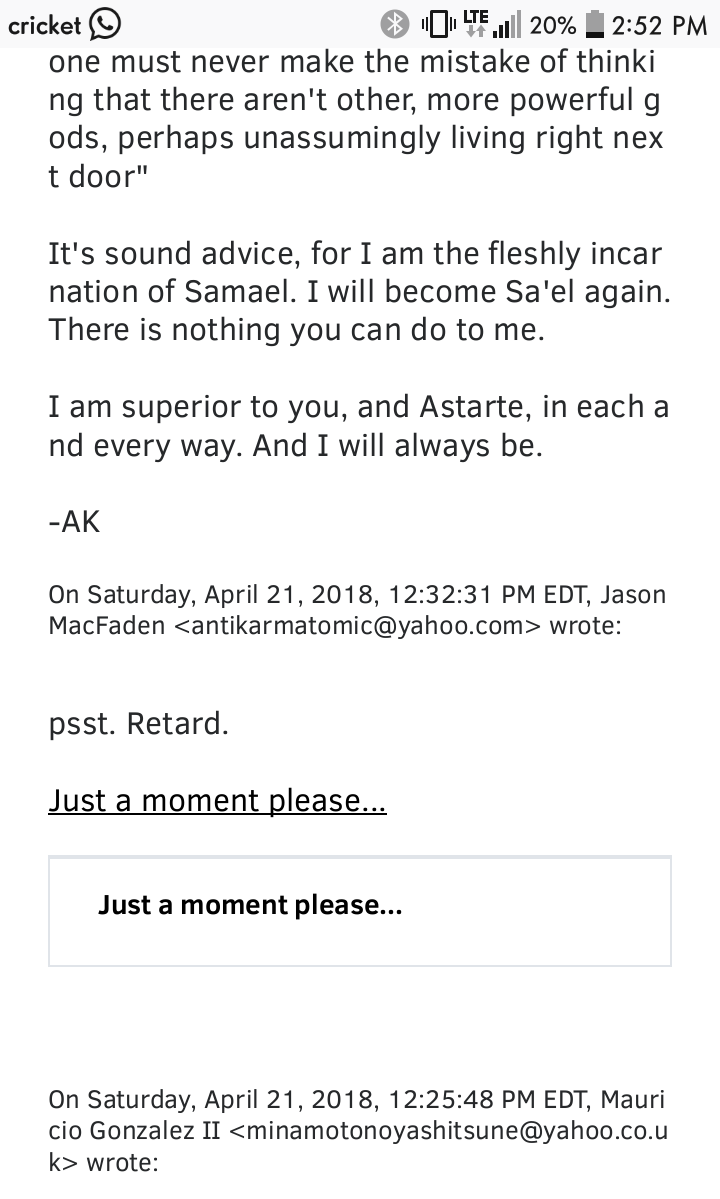Tap the paragraph beginning I am superior
The image size is (720, 1199).
tap(358, 426)
